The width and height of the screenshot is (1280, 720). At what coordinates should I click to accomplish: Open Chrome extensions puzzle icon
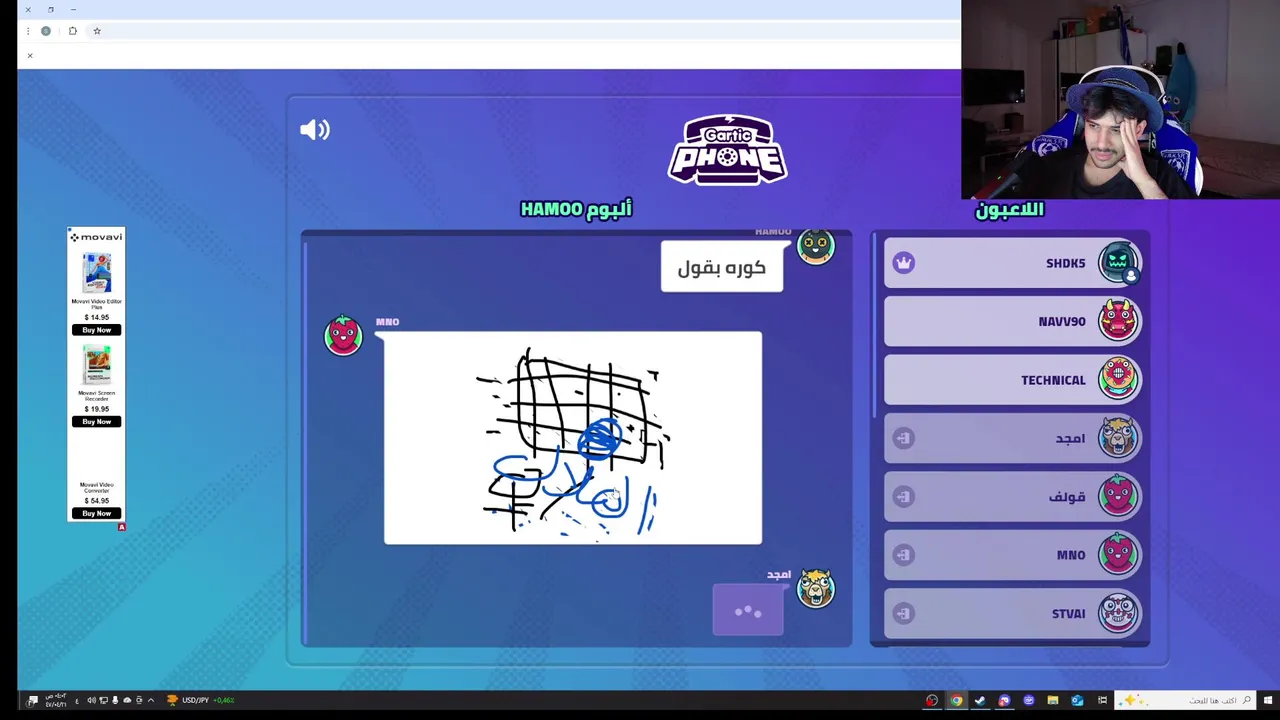(x=72, y=31)
